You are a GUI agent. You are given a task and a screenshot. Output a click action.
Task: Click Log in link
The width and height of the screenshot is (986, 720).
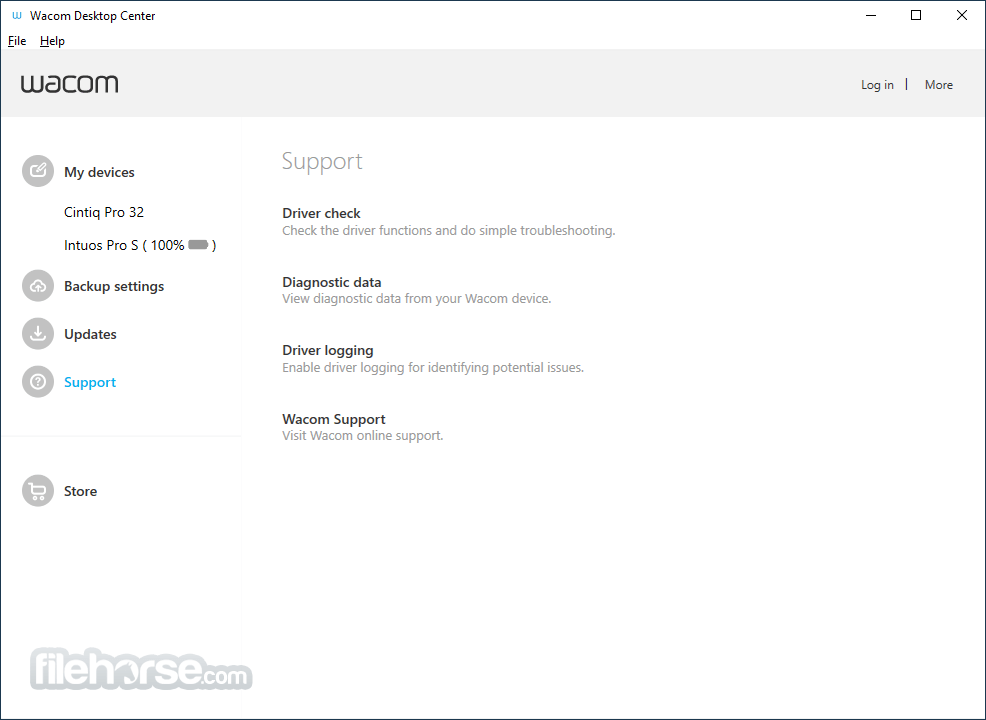click(877, 85)
